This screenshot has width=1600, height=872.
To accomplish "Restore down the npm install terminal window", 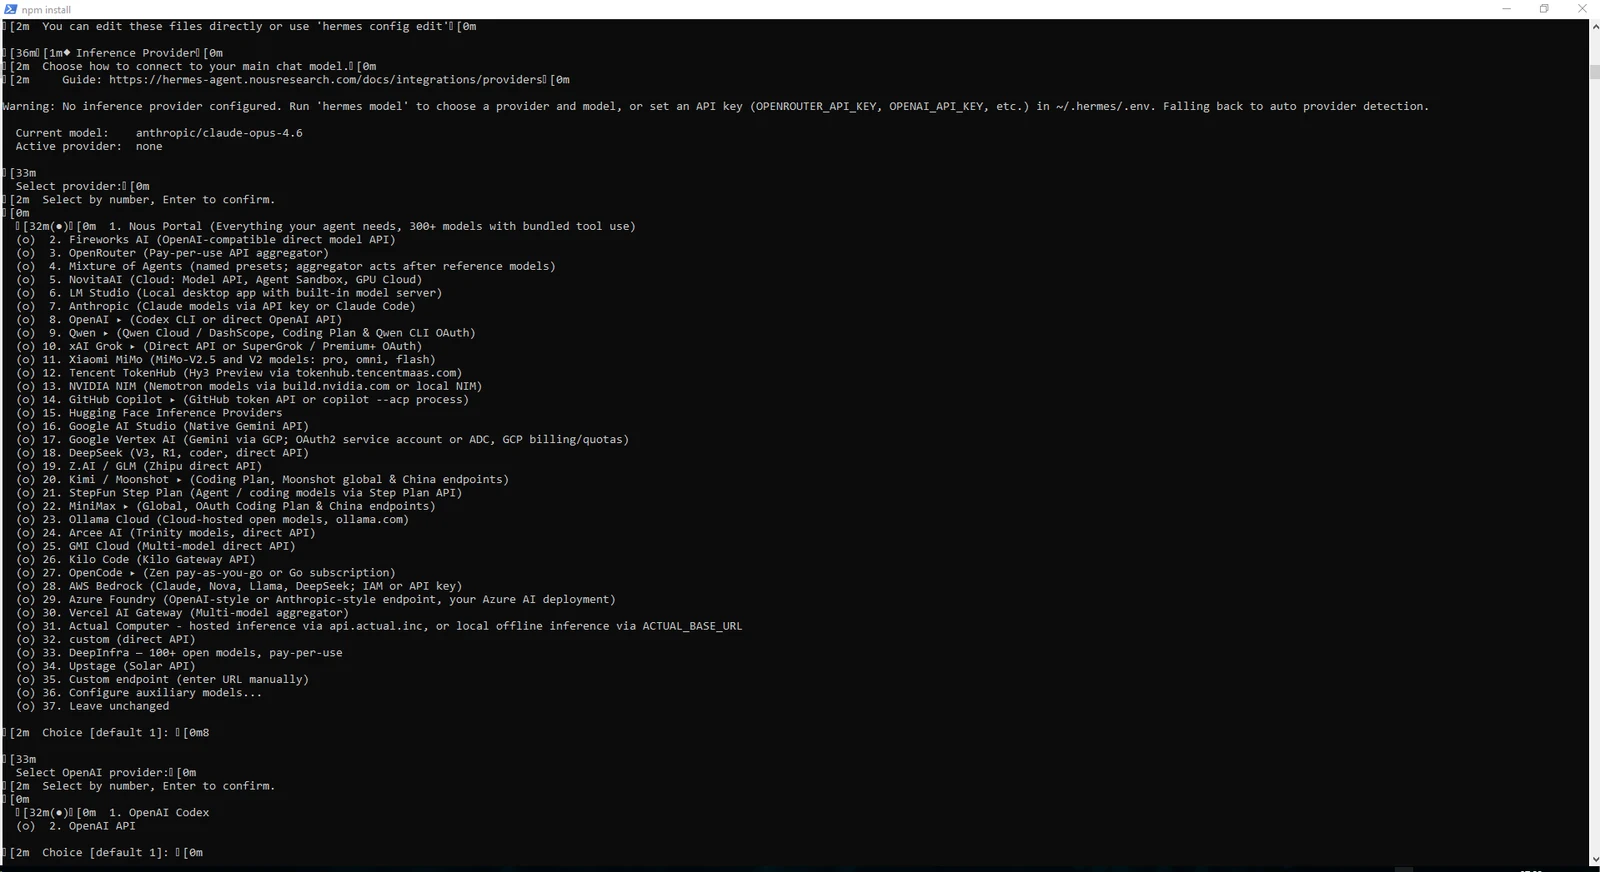I will click(1544, 9).
